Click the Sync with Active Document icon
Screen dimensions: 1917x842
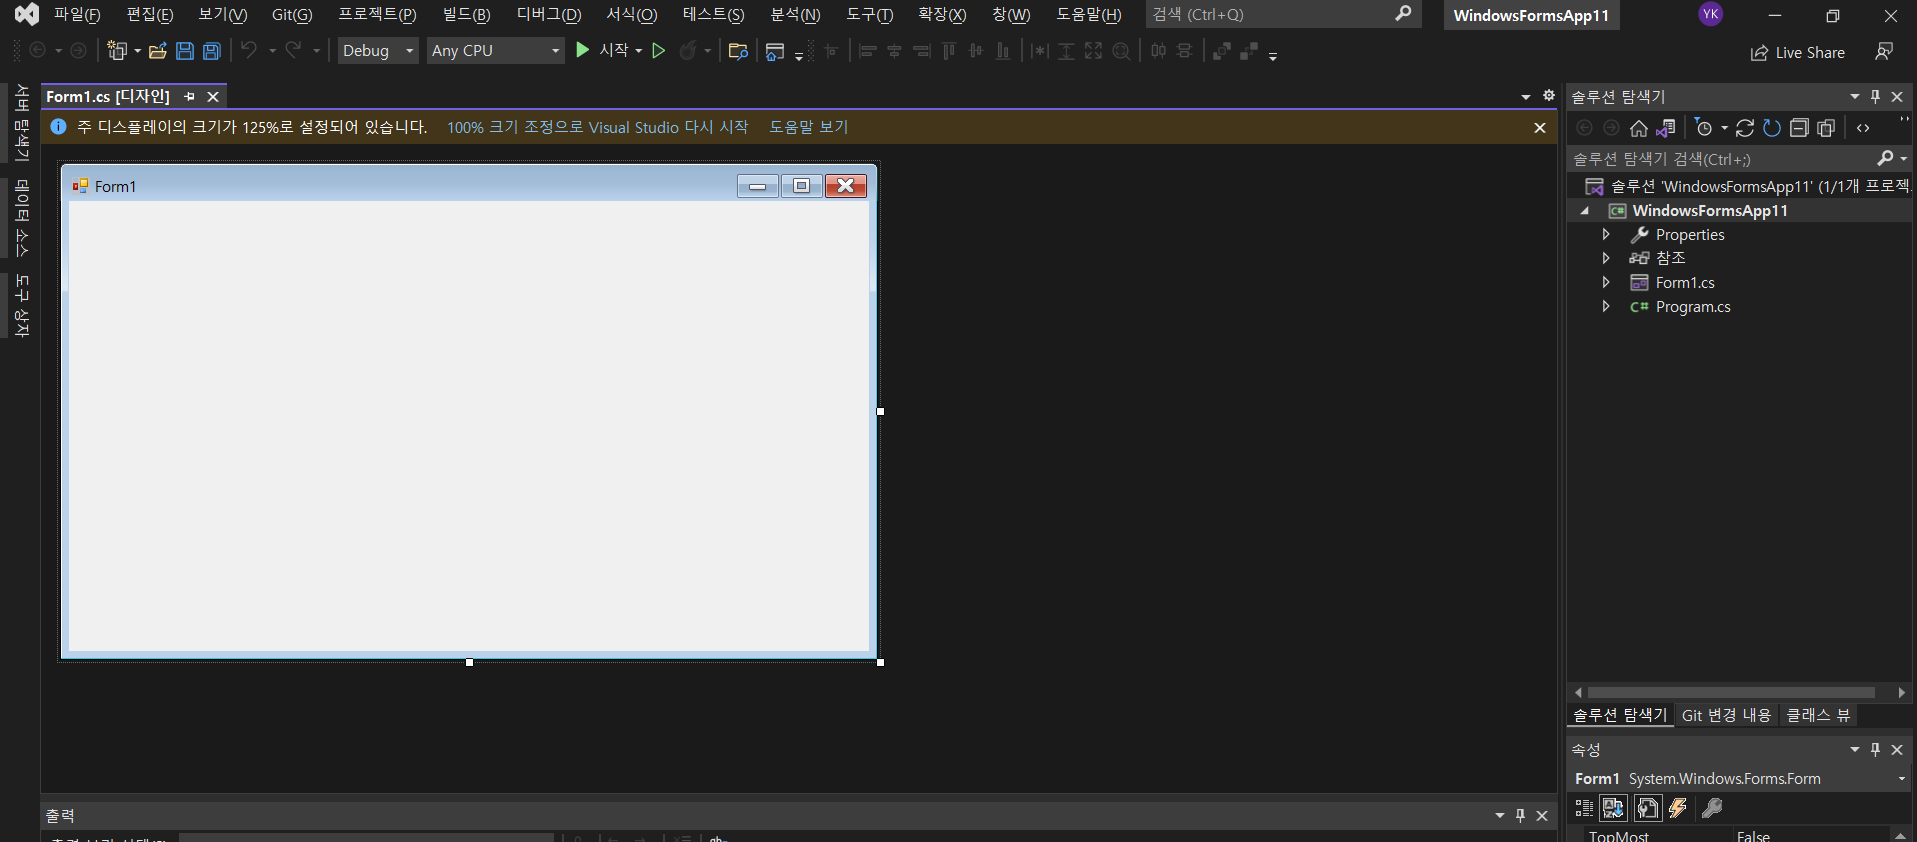pyautogui.click(x=1745, y=128)
